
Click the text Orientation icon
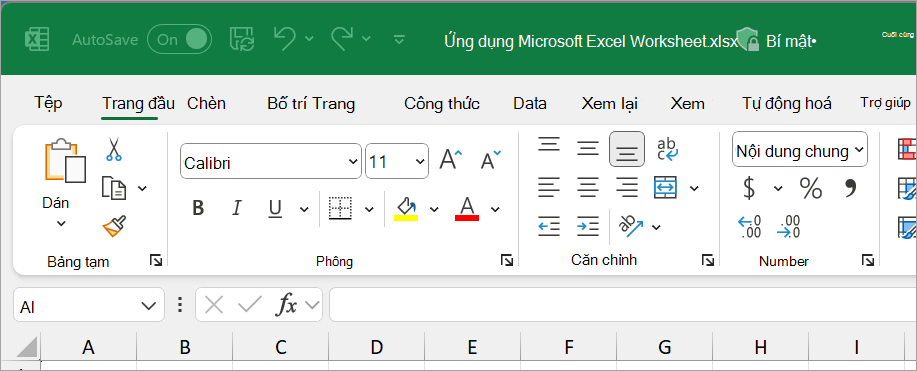coord(632,226)
